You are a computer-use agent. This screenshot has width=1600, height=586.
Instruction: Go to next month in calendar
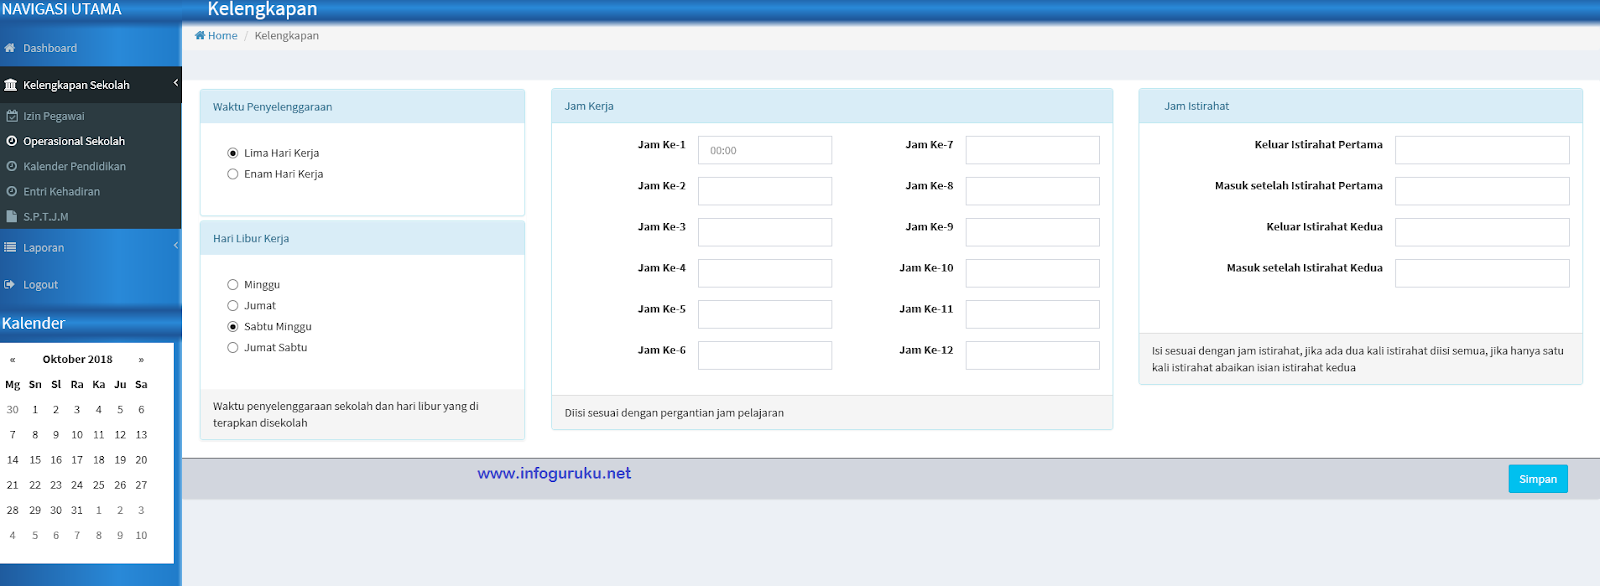[x=141, y=359]
